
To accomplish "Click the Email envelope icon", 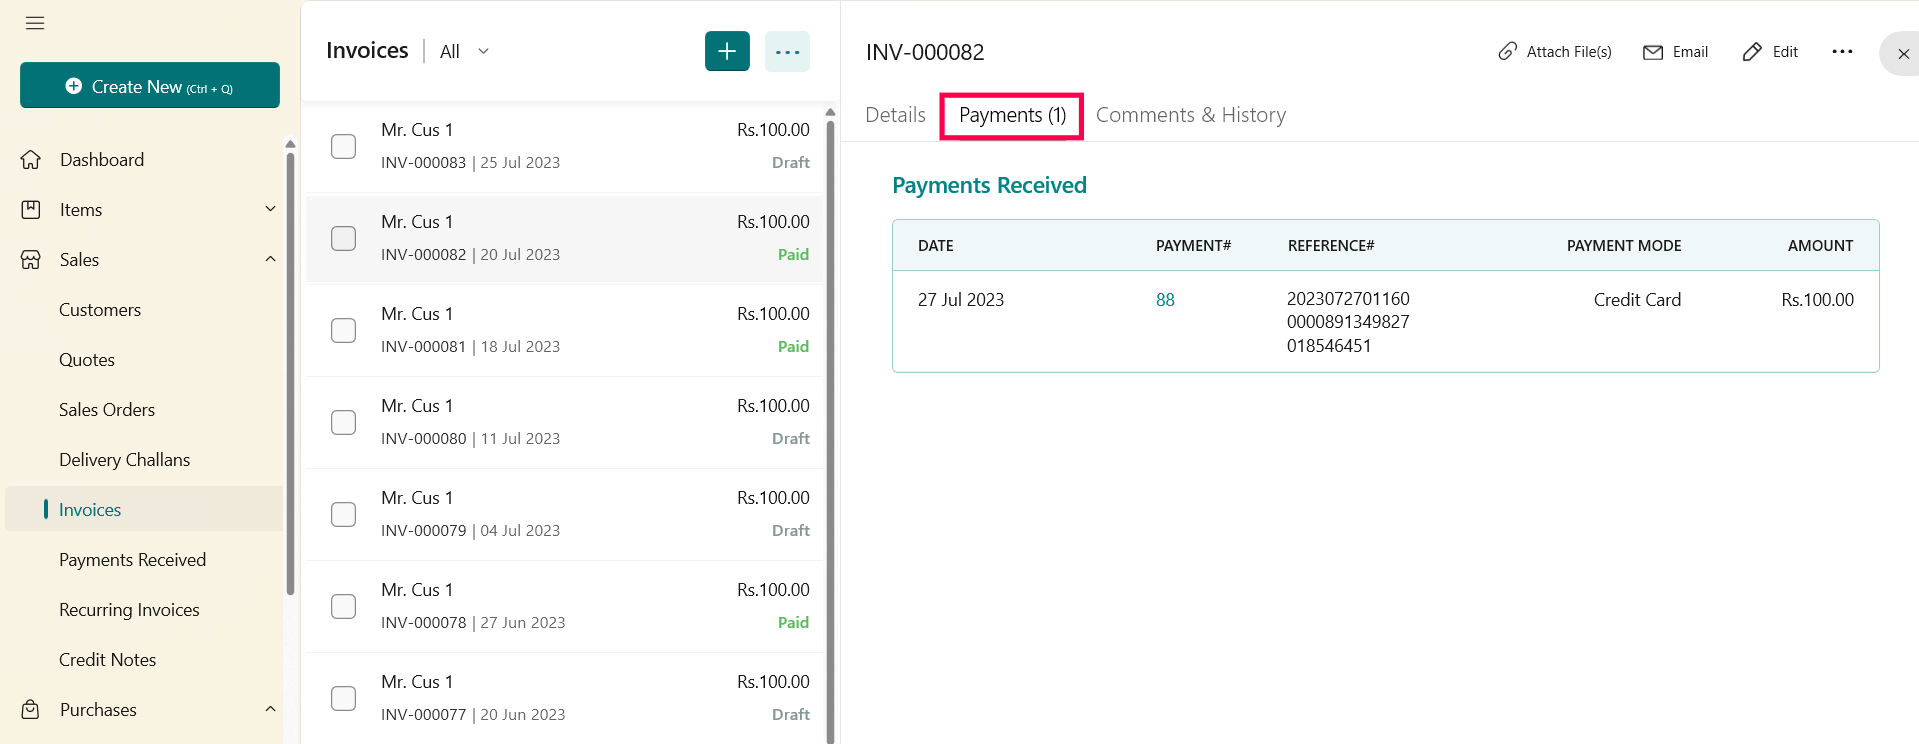I will tap(1652, 52).
